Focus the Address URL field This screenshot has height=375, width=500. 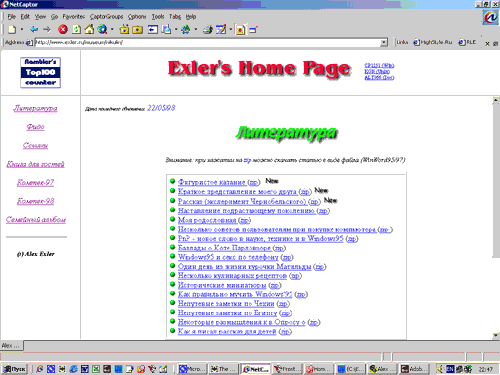point(207,42)
